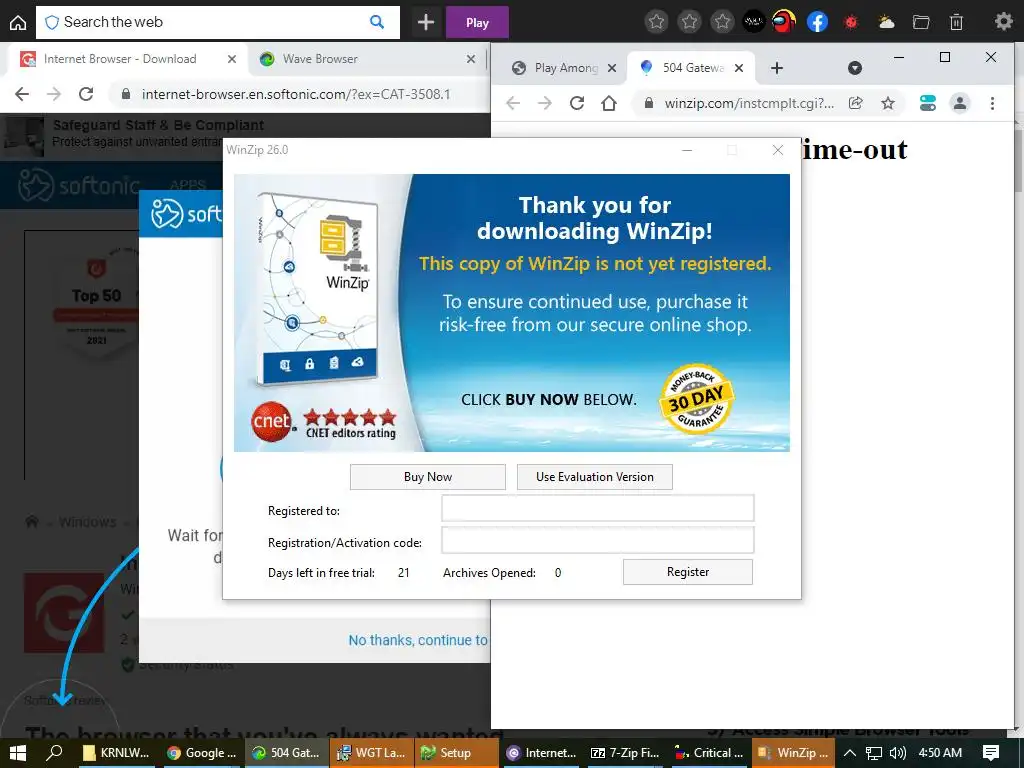Open the Windows Start menu

click(x=18, y=753)
